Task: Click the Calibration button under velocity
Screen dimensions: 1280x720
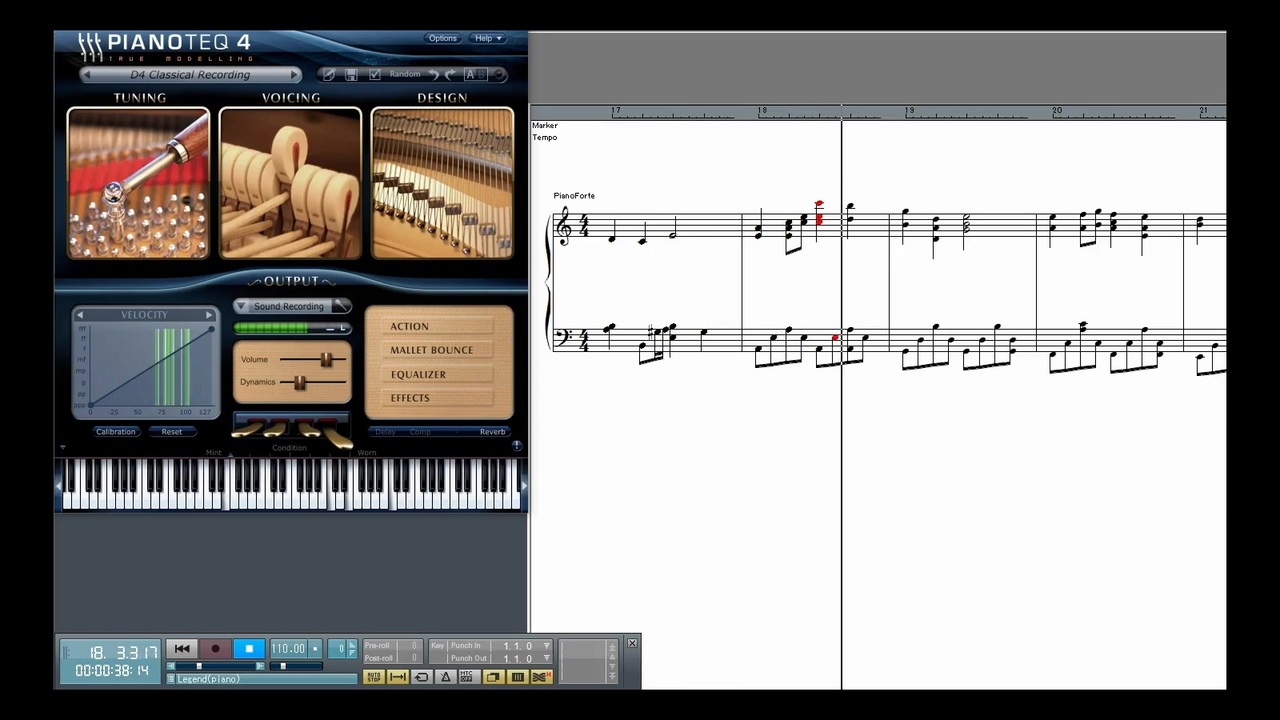Action: pos(116,432)
